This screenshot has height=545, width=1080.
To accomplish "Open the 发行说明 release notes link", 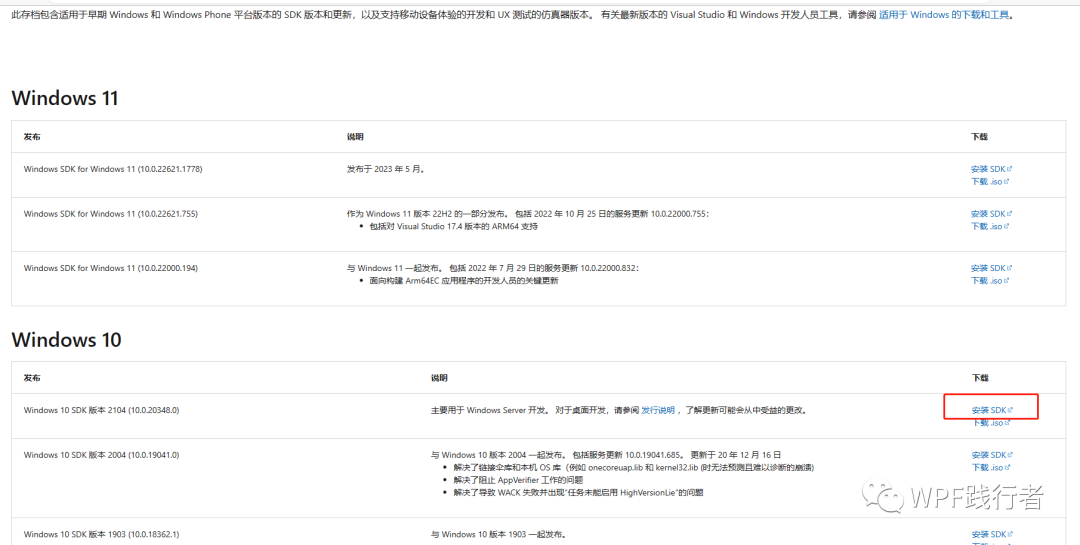I will (x=658, y=410).
